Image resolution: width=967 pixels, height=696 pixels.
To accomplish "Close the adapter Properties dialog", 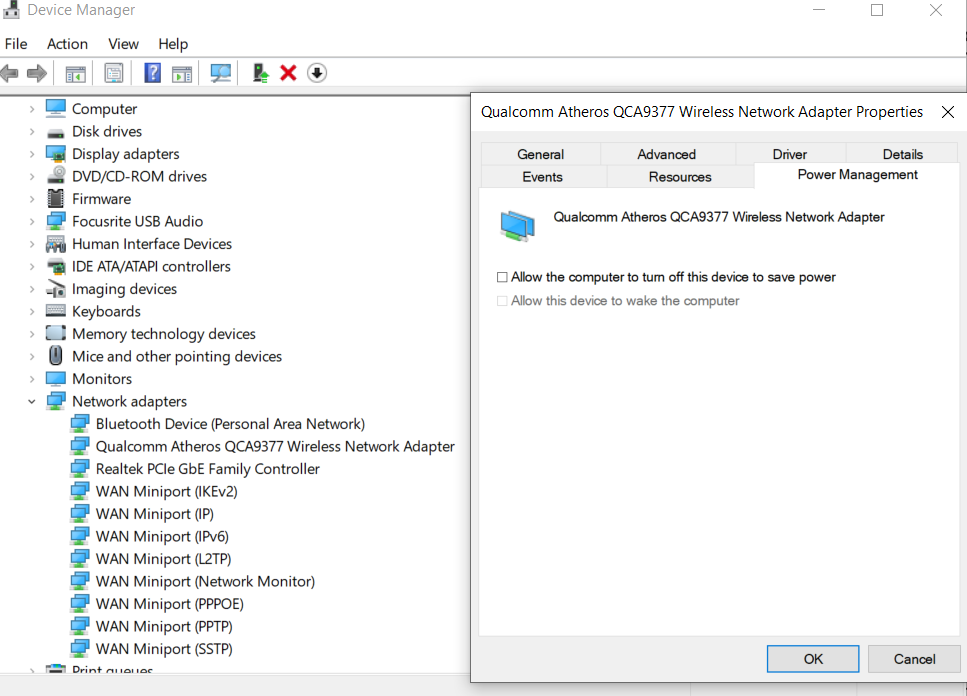I will point(948,112).
